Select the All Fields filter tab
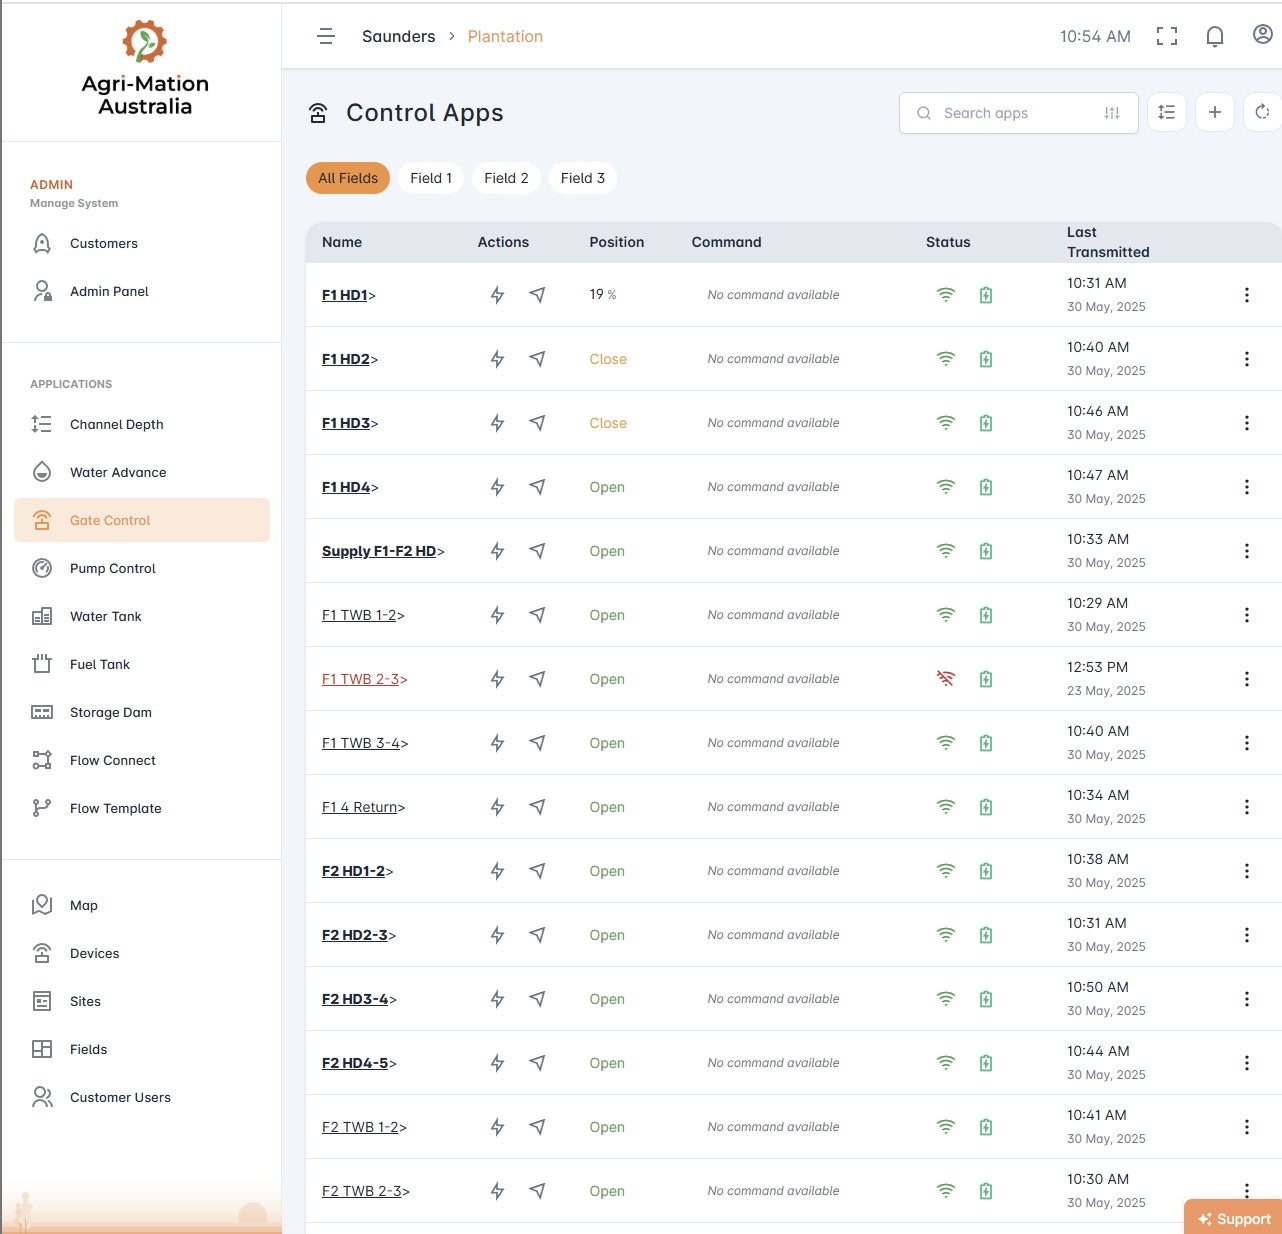This screenshot has height=1234, width=1282. click(x=348, y=178)
